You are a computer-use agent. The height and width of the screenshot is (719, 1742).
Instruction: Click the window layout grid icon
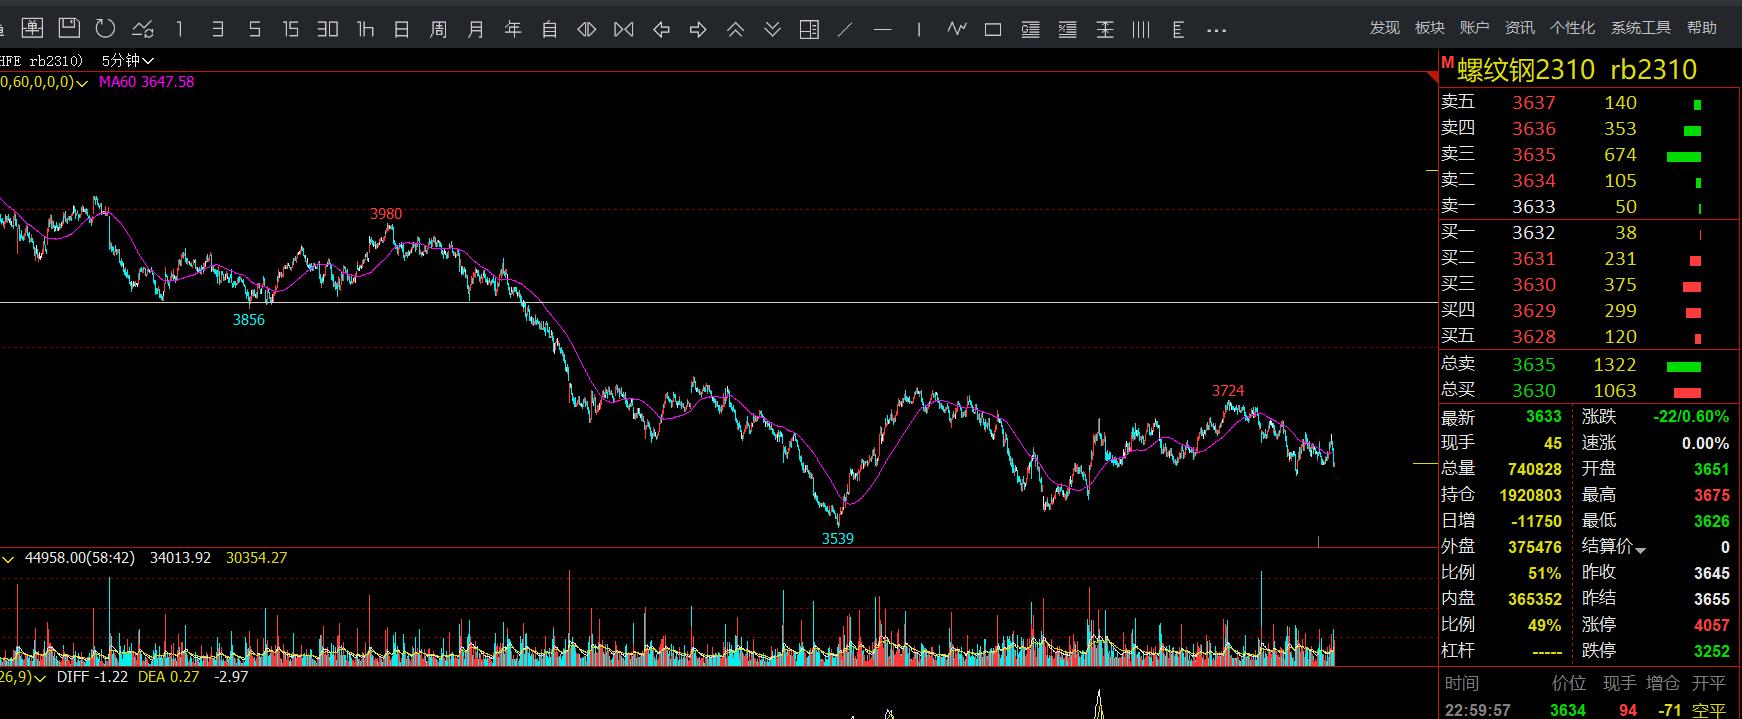tap(809, 30)
